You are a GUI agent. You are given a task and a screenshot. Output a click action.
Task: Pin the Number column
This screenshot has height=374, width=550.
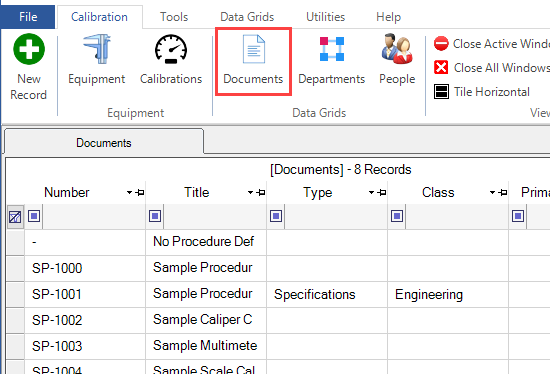[x=140, y=192]
